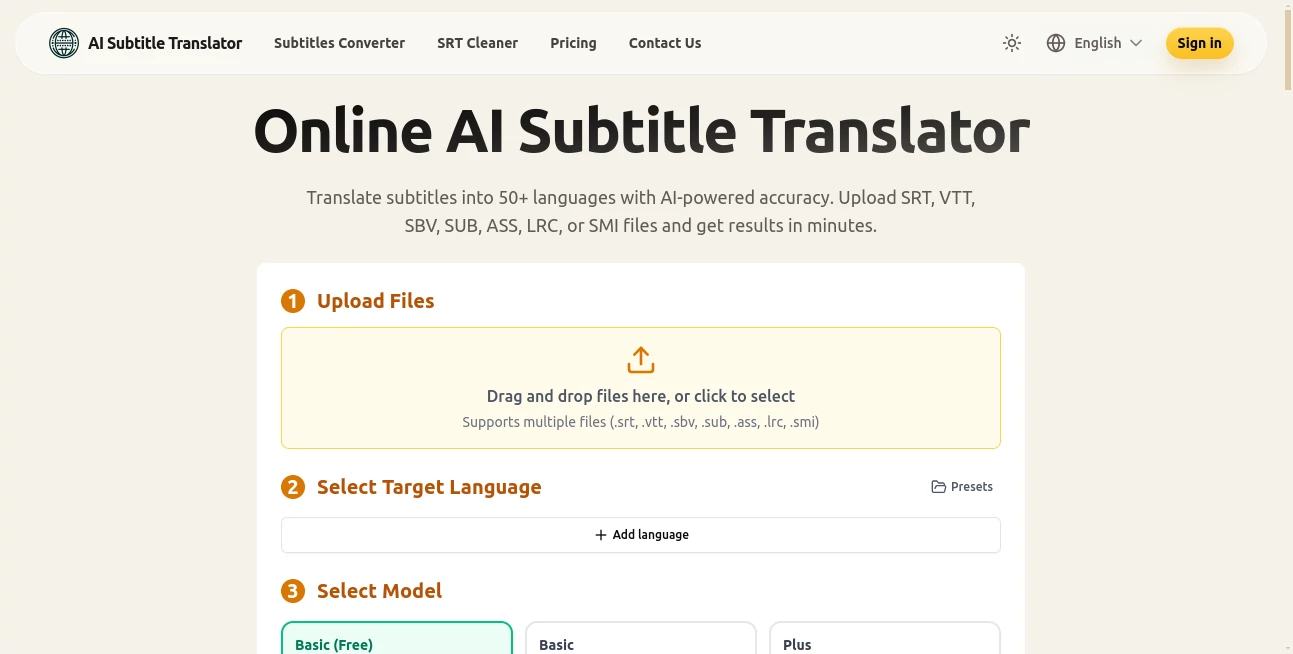
Task: Open the Pricing page
Action: 573,43
